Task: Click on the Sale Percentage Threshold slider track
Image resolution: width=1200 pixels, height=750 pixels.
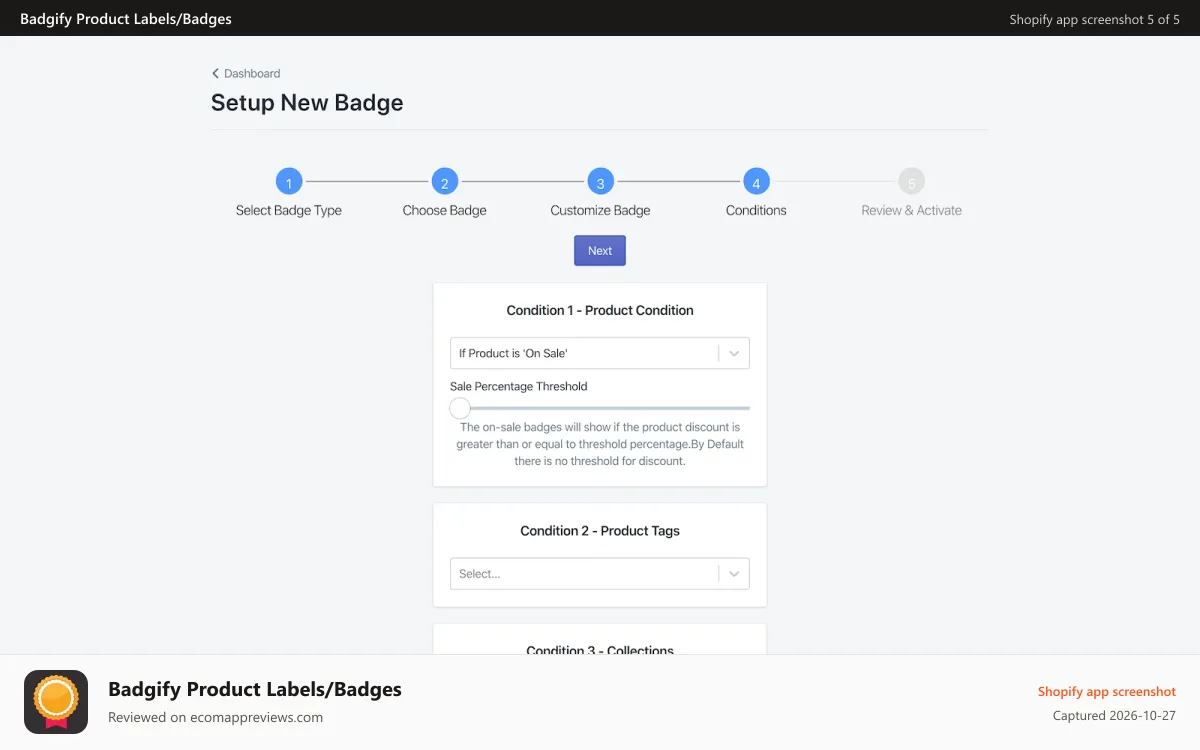Action: (600, 408)
